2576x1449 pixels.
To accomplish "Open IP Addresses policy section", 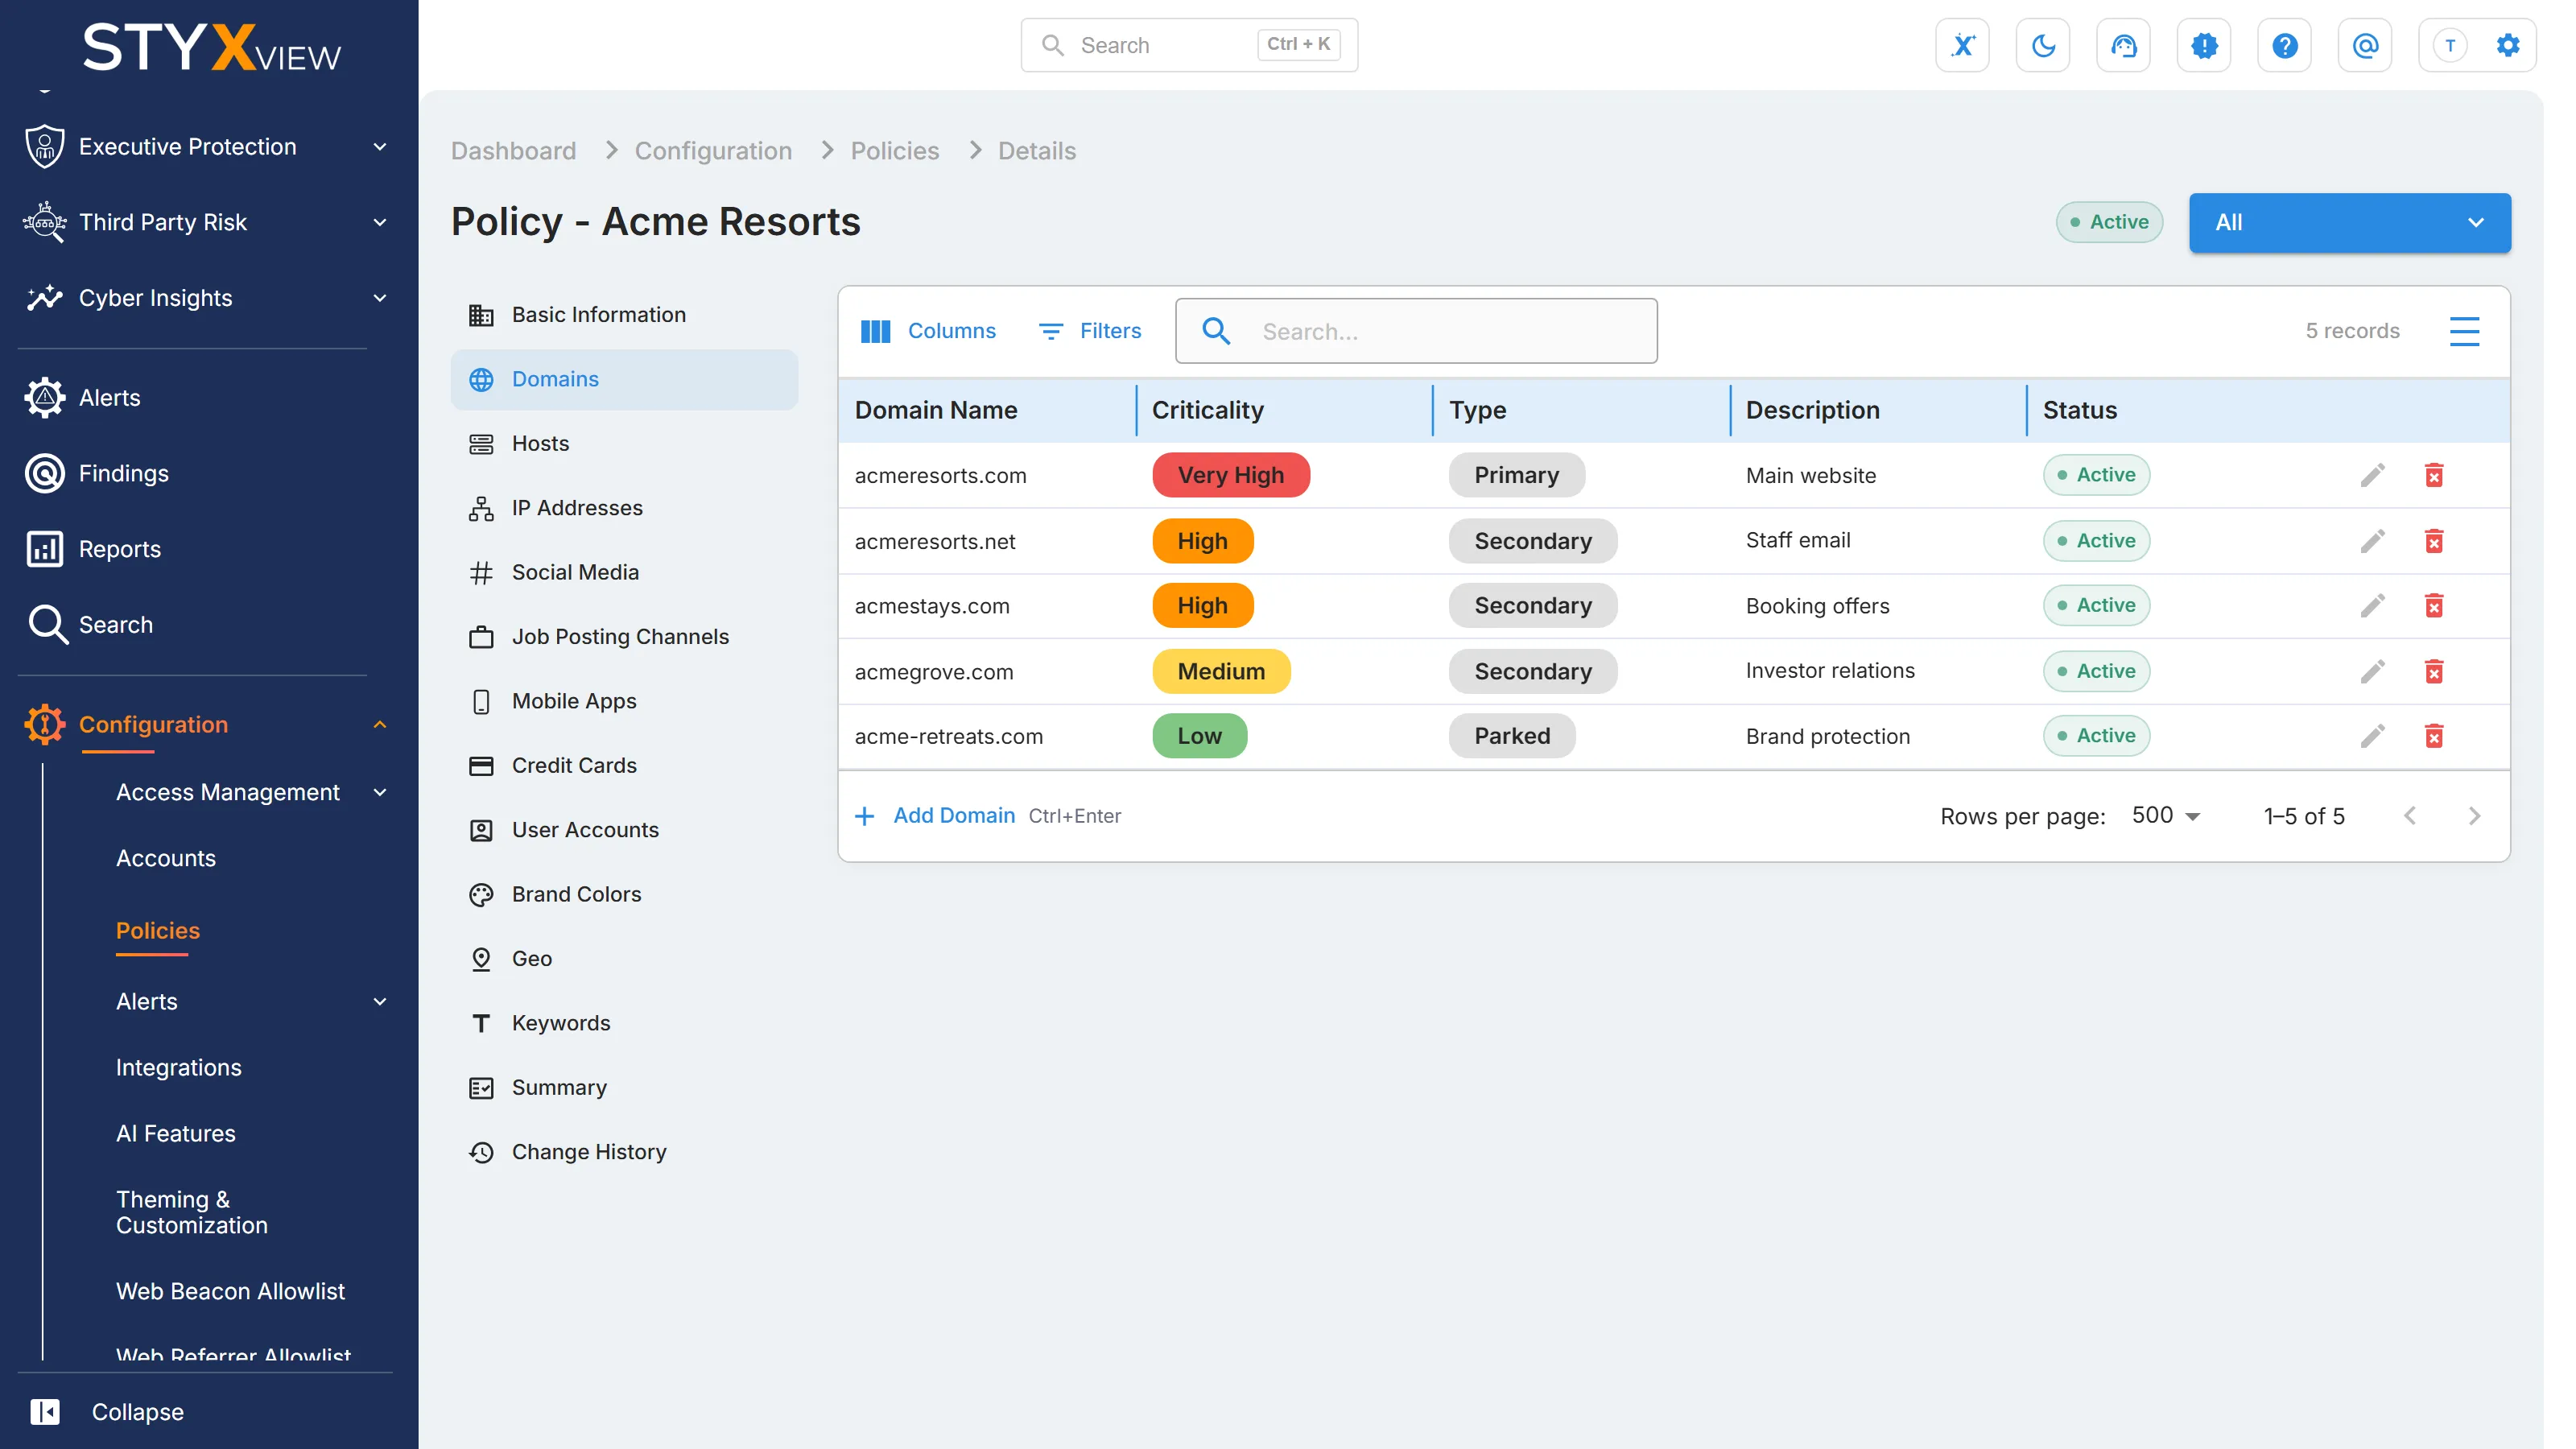I will pyautogui.click(x=623, y=508).
